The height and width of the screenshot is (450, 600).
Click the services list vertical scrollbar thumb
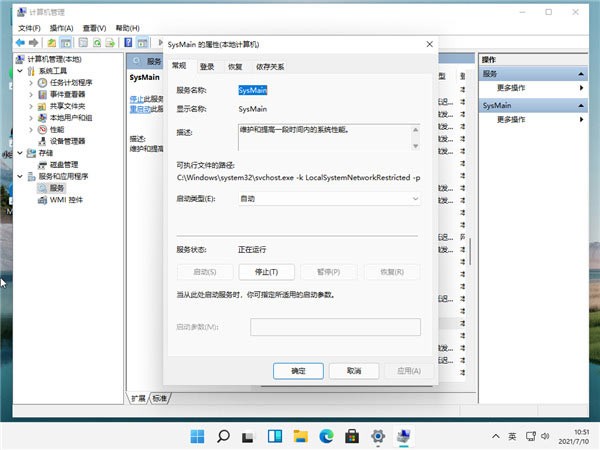470,251
